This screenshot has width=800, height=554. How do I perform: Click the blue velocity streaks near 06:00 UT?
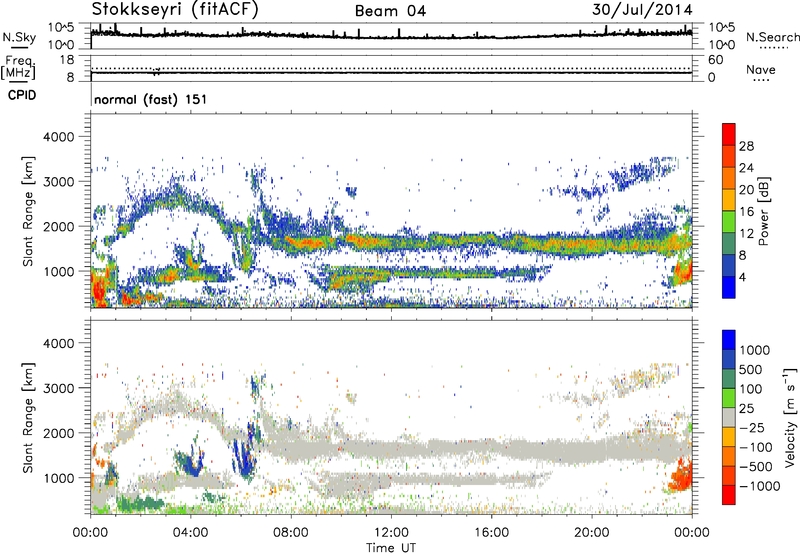coord(245,455)
